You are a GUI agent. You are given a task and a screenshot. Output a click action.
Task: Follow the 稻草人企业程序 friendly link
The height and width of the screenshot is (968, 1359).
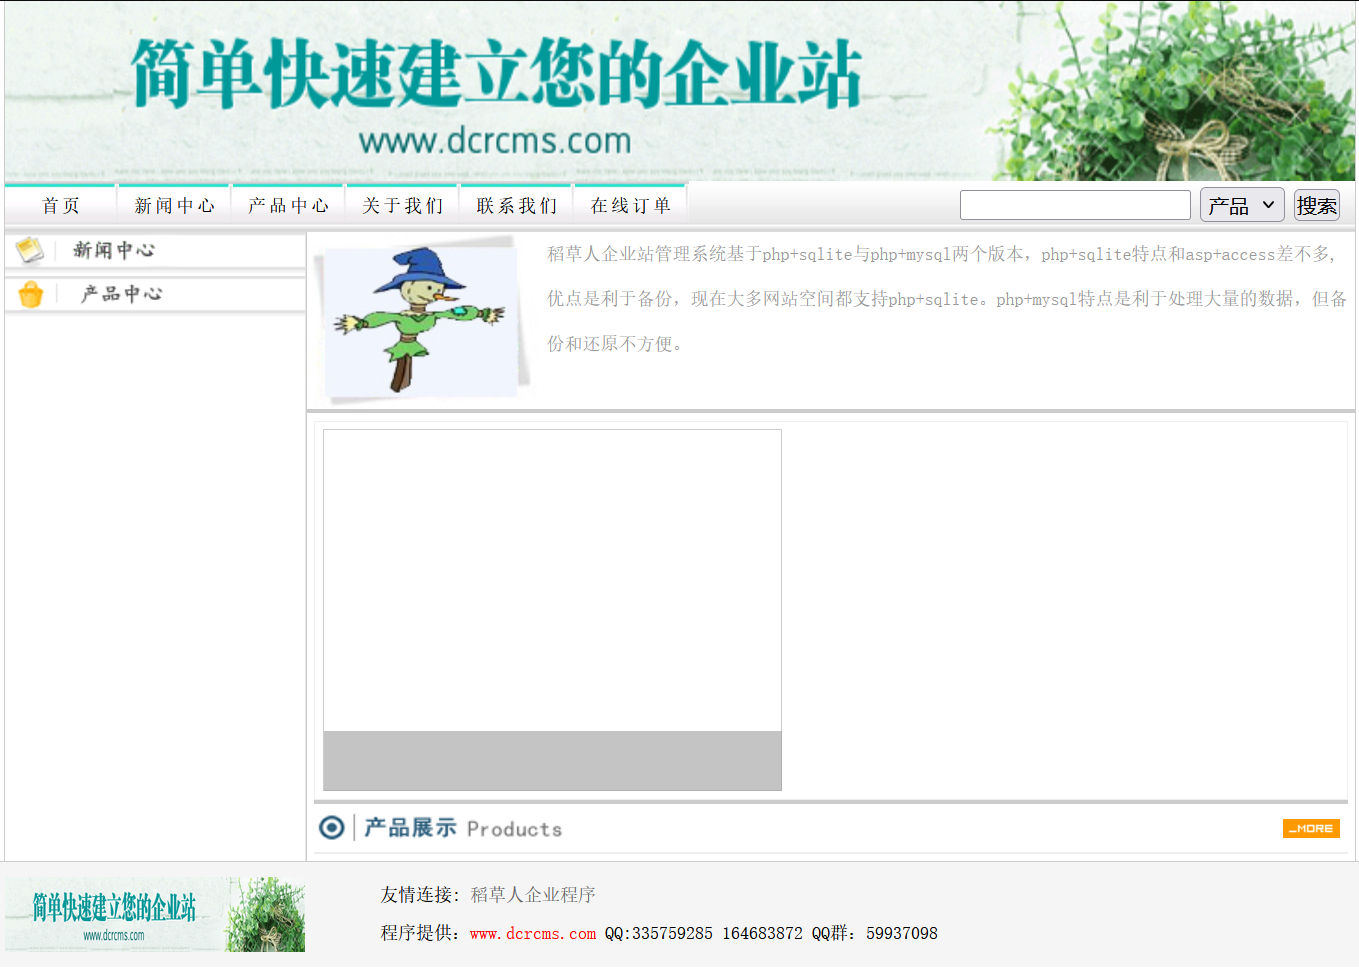click(x=532, y=895)
